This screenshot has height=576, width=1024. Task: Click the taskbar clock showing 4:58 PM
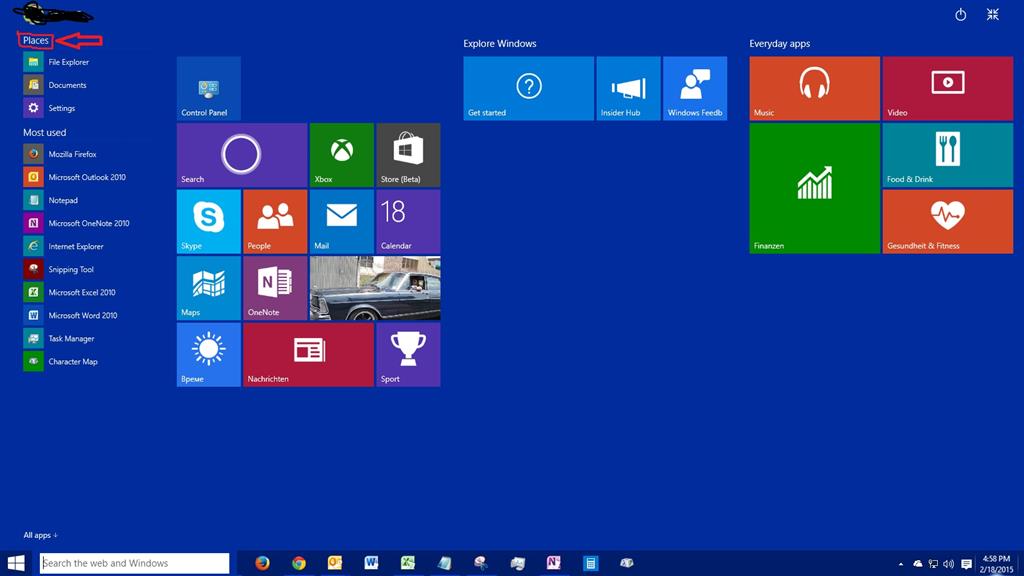click(997, 564)
